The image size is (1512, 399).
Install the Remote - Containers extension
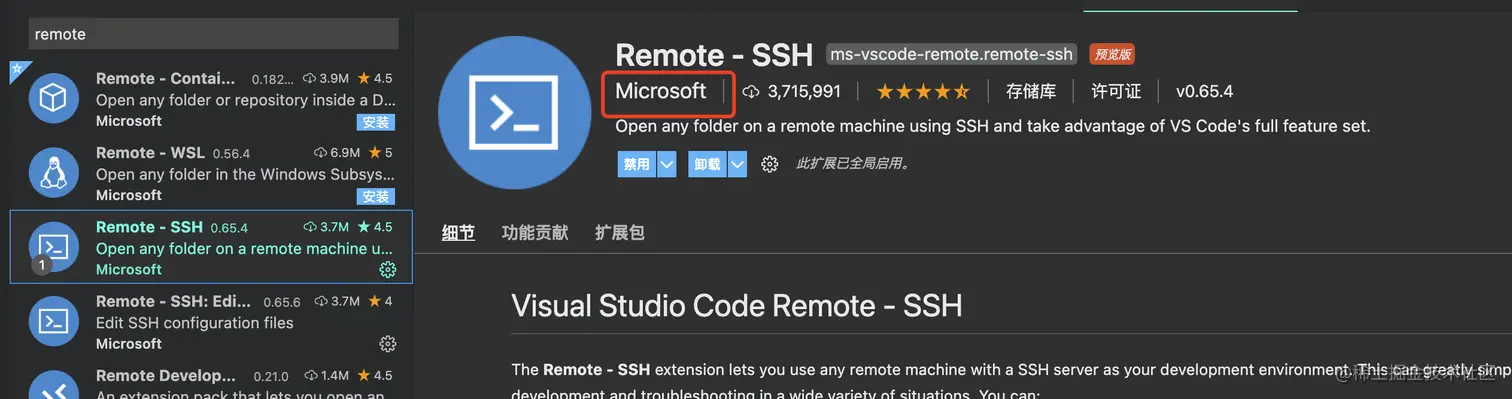376,122
